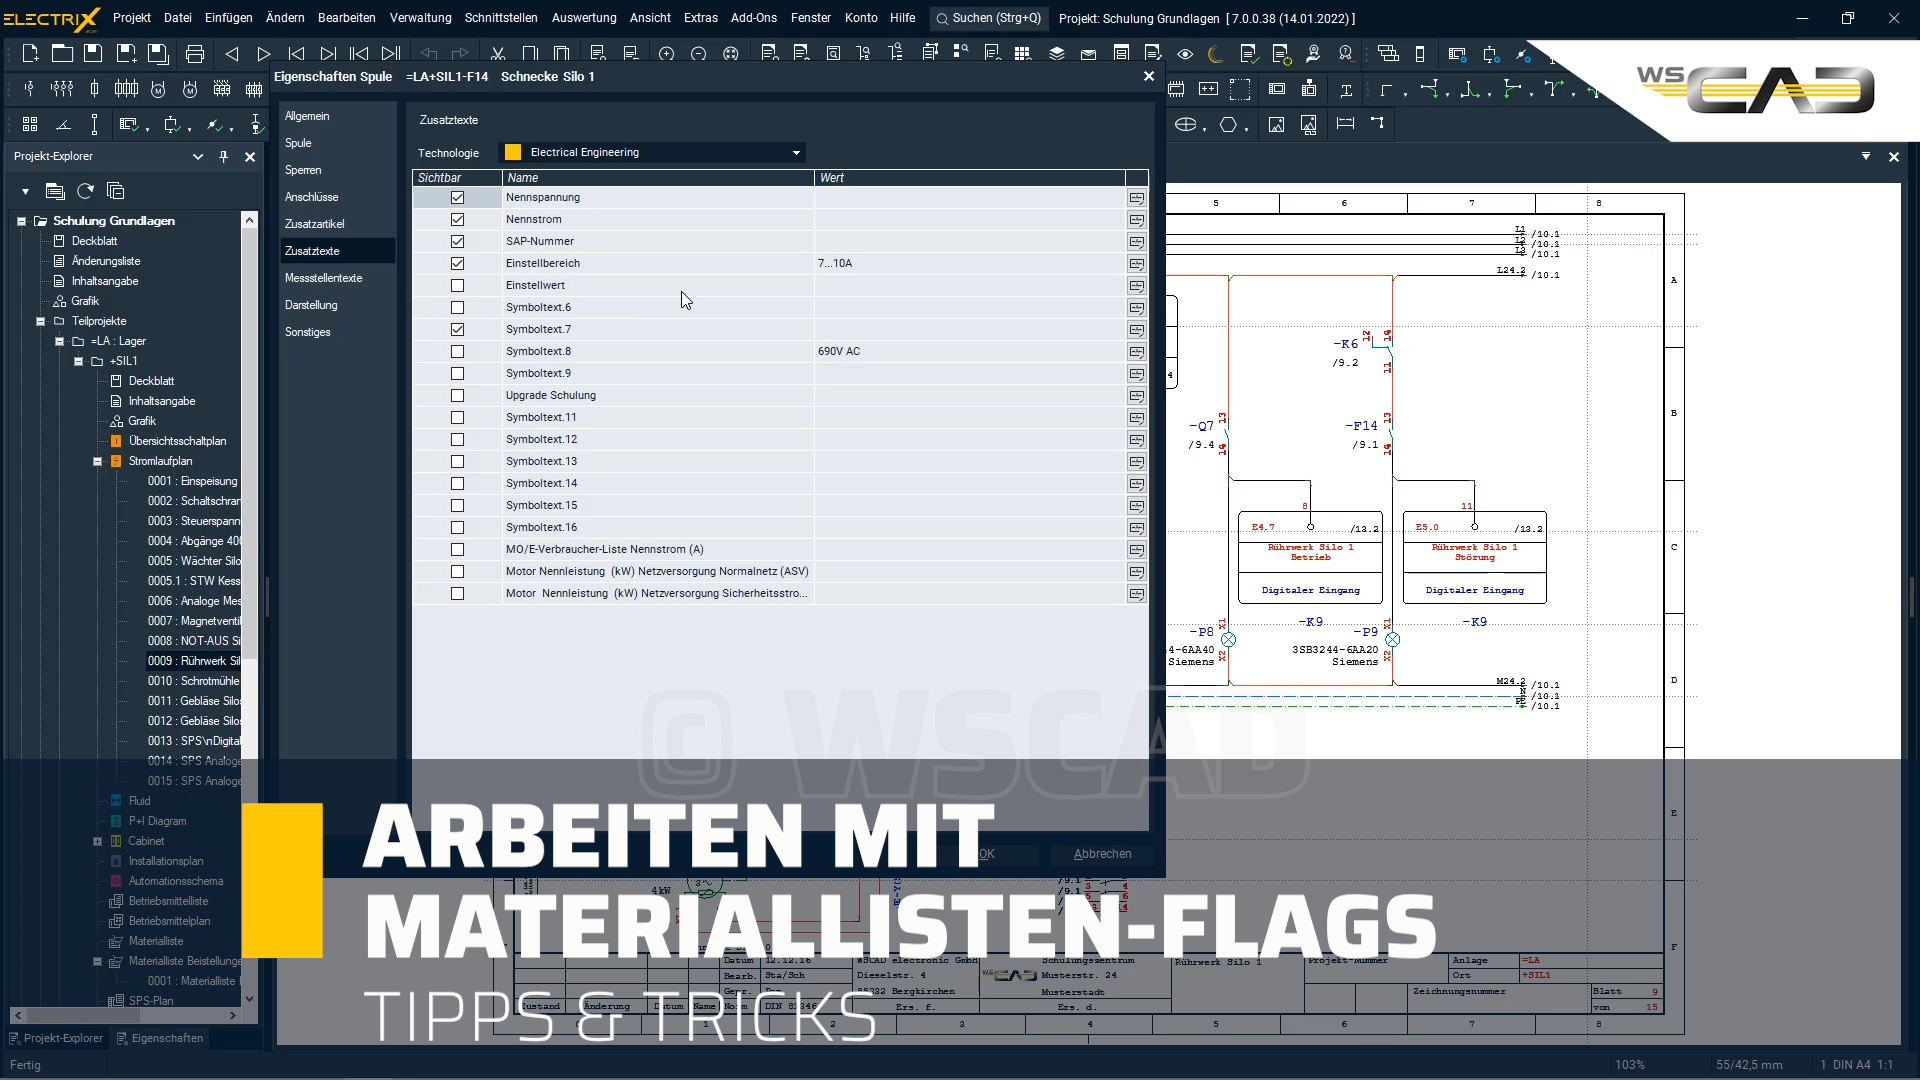The height and width of the screenshot is (1080, 1920).
Task: Insert a text element with the T tool
Action: point(1347,90)
